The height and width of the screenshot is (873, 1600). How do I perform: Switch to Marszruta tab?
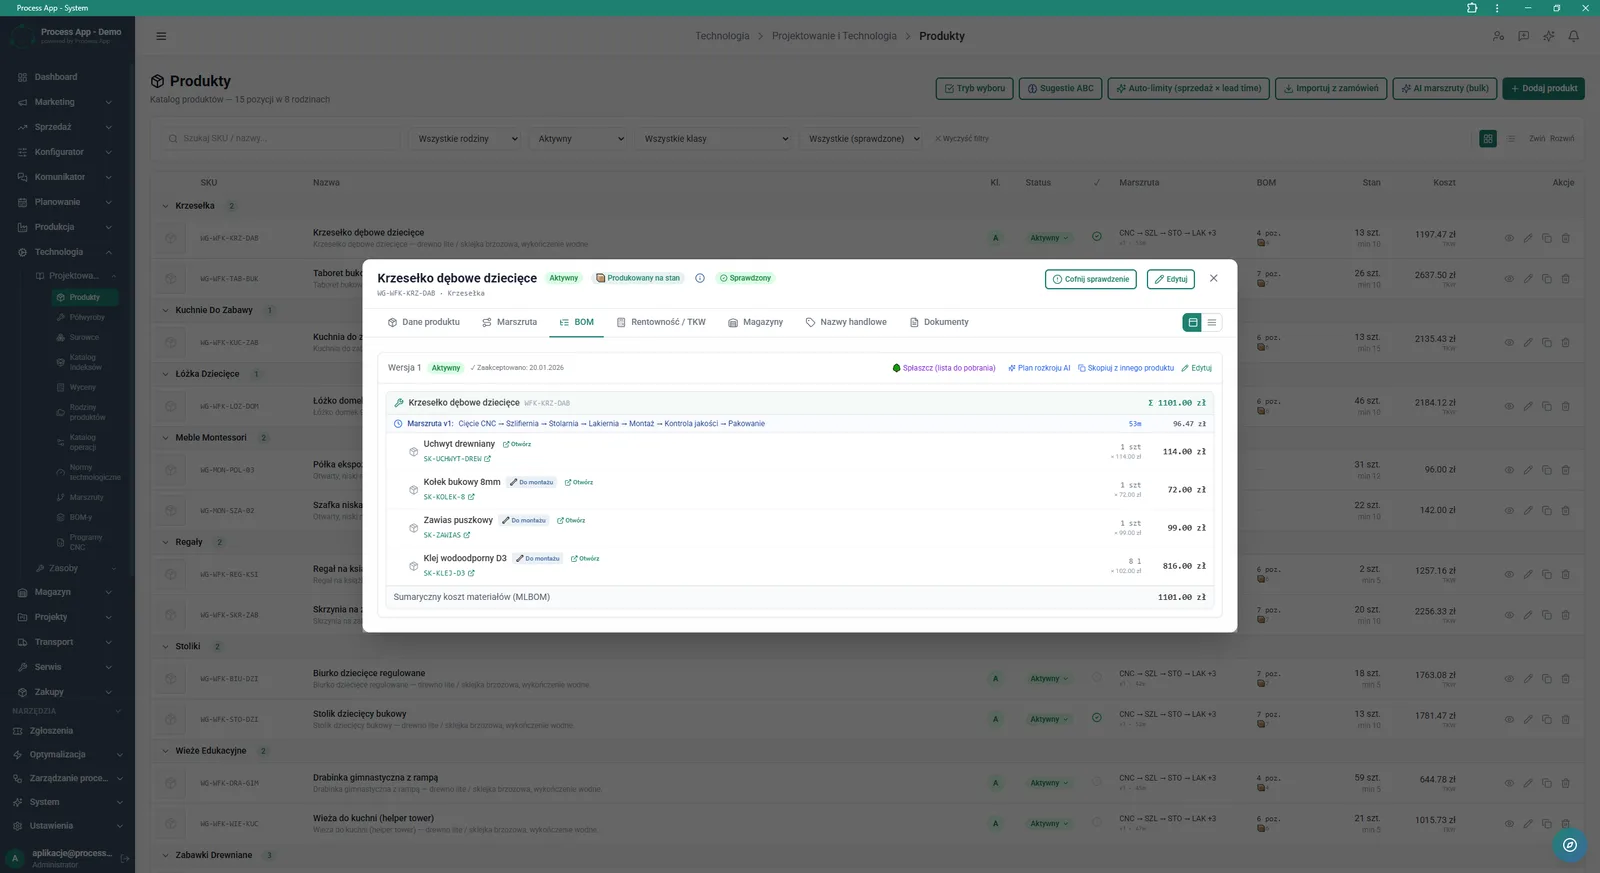[x=509, y=322]
